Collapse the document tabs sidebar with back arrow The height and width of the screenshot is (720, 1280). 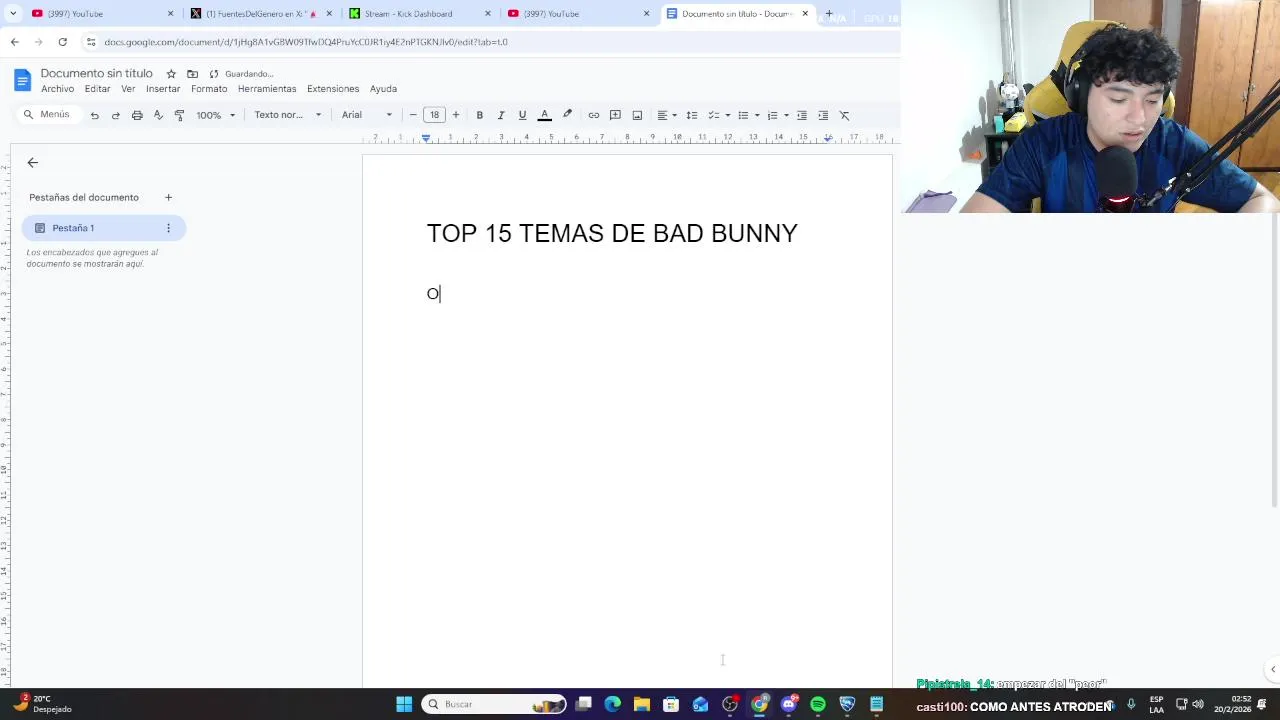(x=33, y=162)
